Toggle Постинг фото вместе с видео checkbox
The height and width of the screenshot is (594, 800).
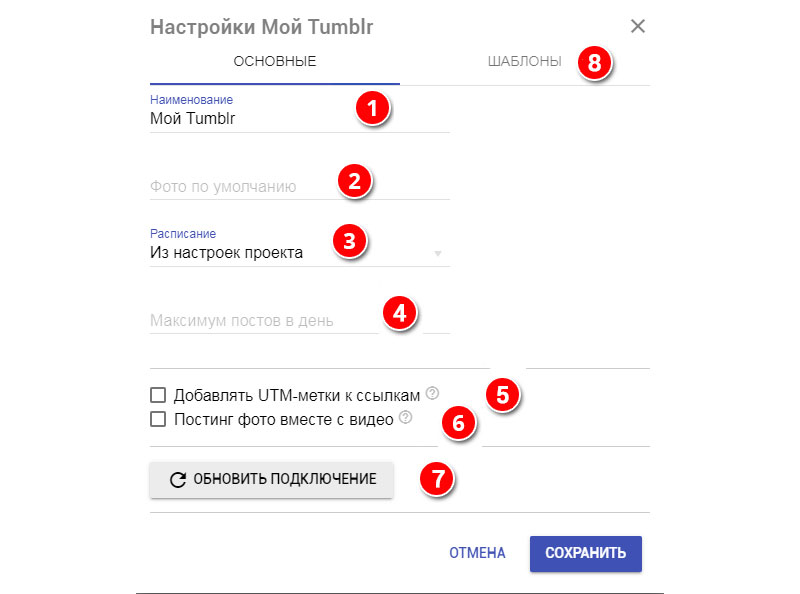coord(157,420)
